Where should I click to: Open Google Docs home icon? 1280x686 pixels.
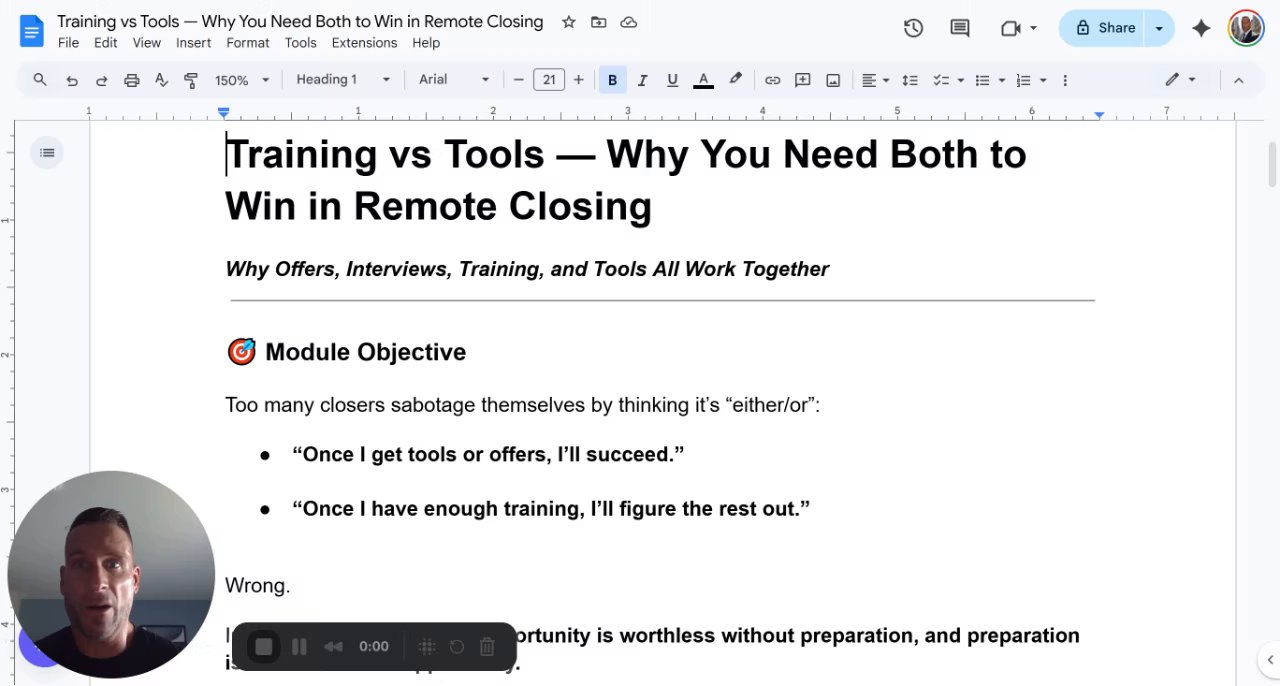pos(32,30)
